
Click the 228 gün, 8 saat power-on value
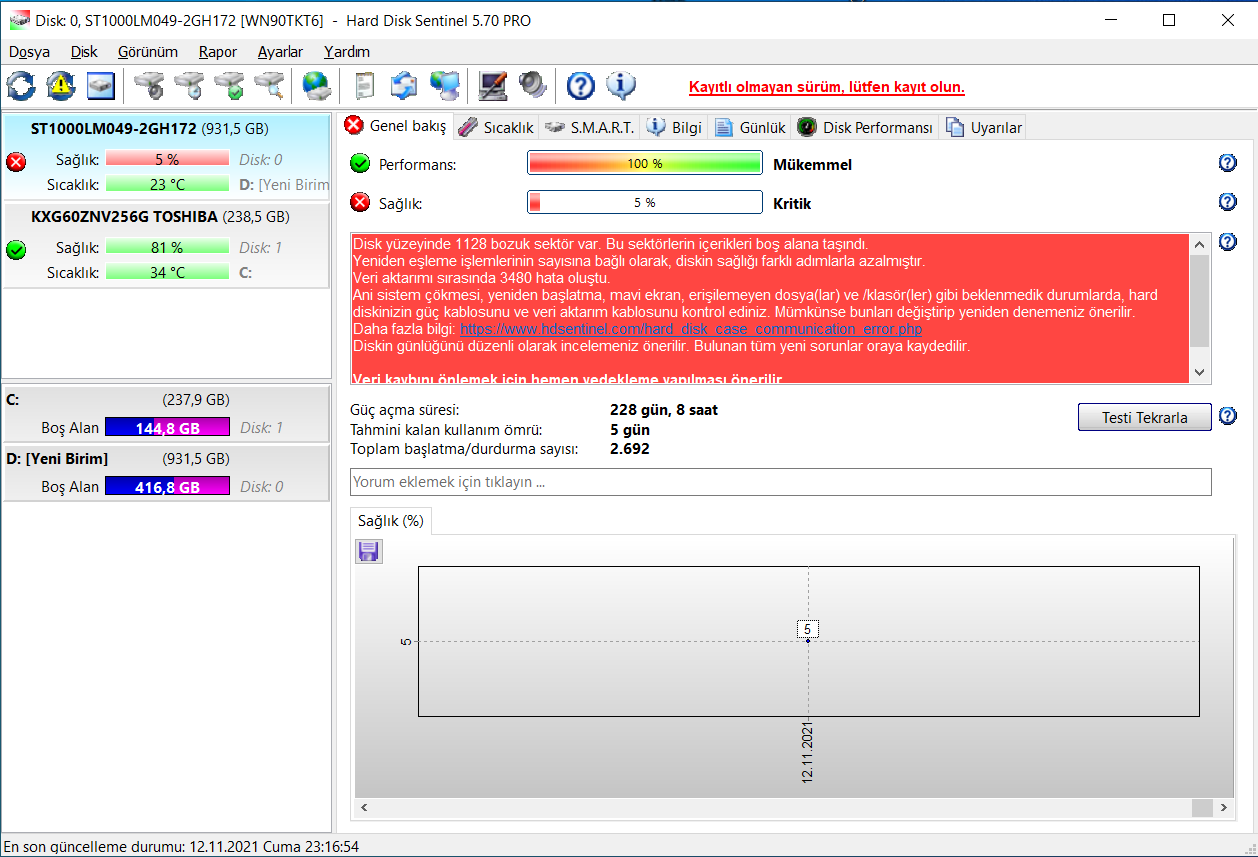point(664,410)
